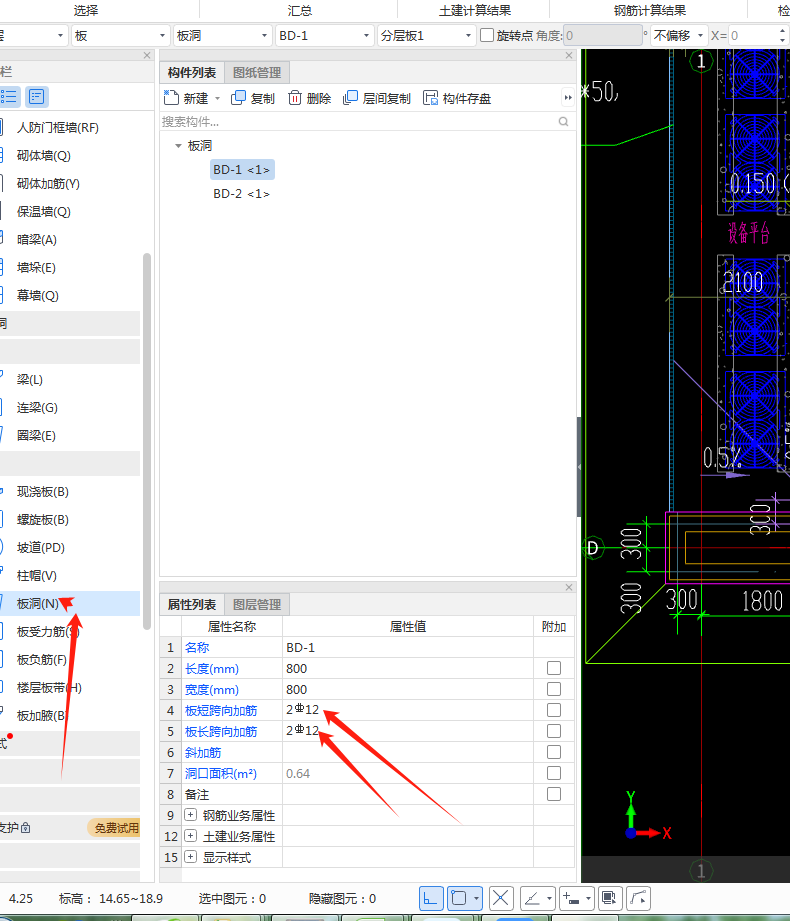The width and height of the screenshot is (790, 921).
Task: Check 附加 box for 长度(mm) row
Action: (553, 668)
